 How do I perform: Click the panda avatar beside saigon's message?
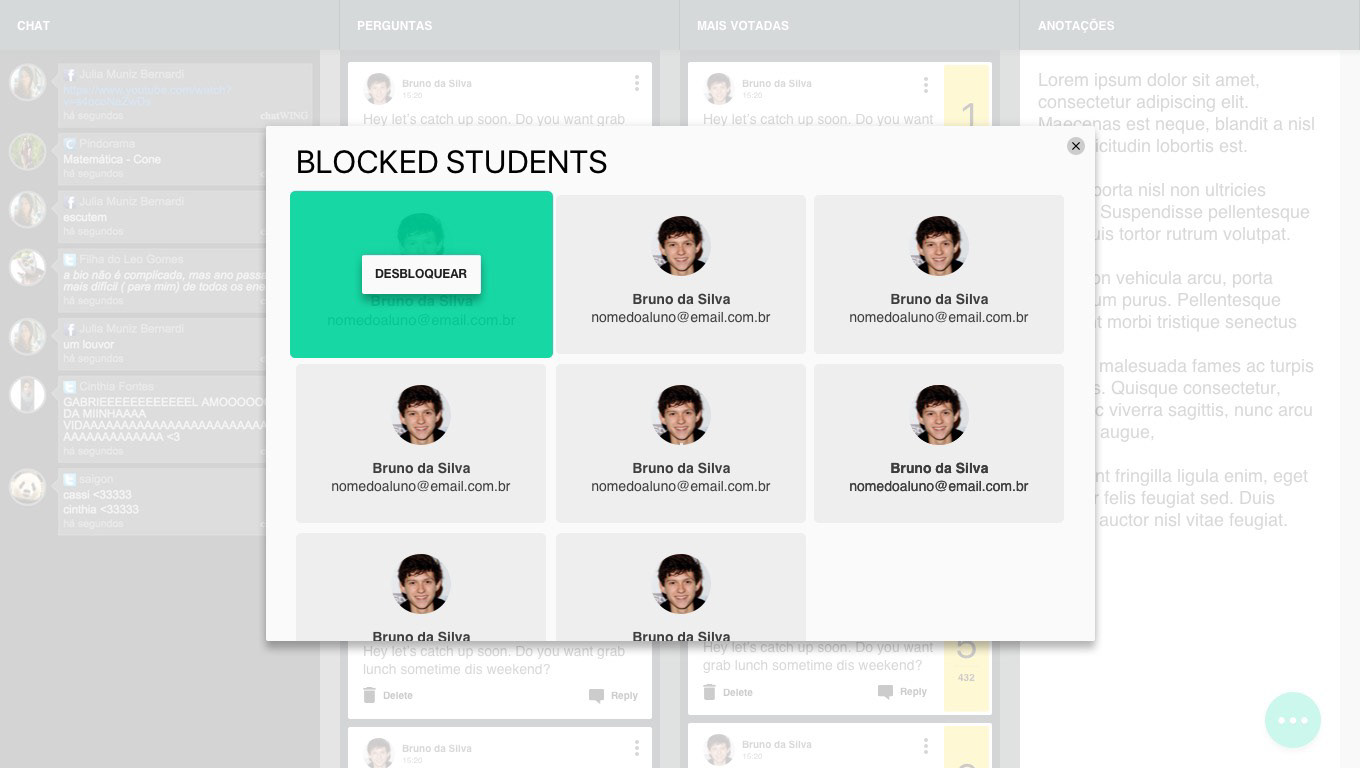pyautogui.click(x=27, y=487)
